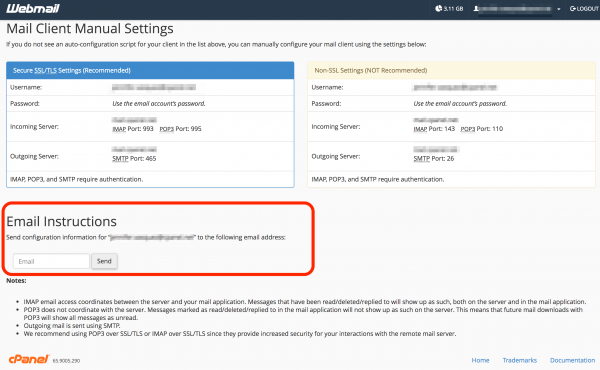Image resolution: width=600 pixels, height=370 pixels.
Task: Click the Webmail logo
Action: 33,8
